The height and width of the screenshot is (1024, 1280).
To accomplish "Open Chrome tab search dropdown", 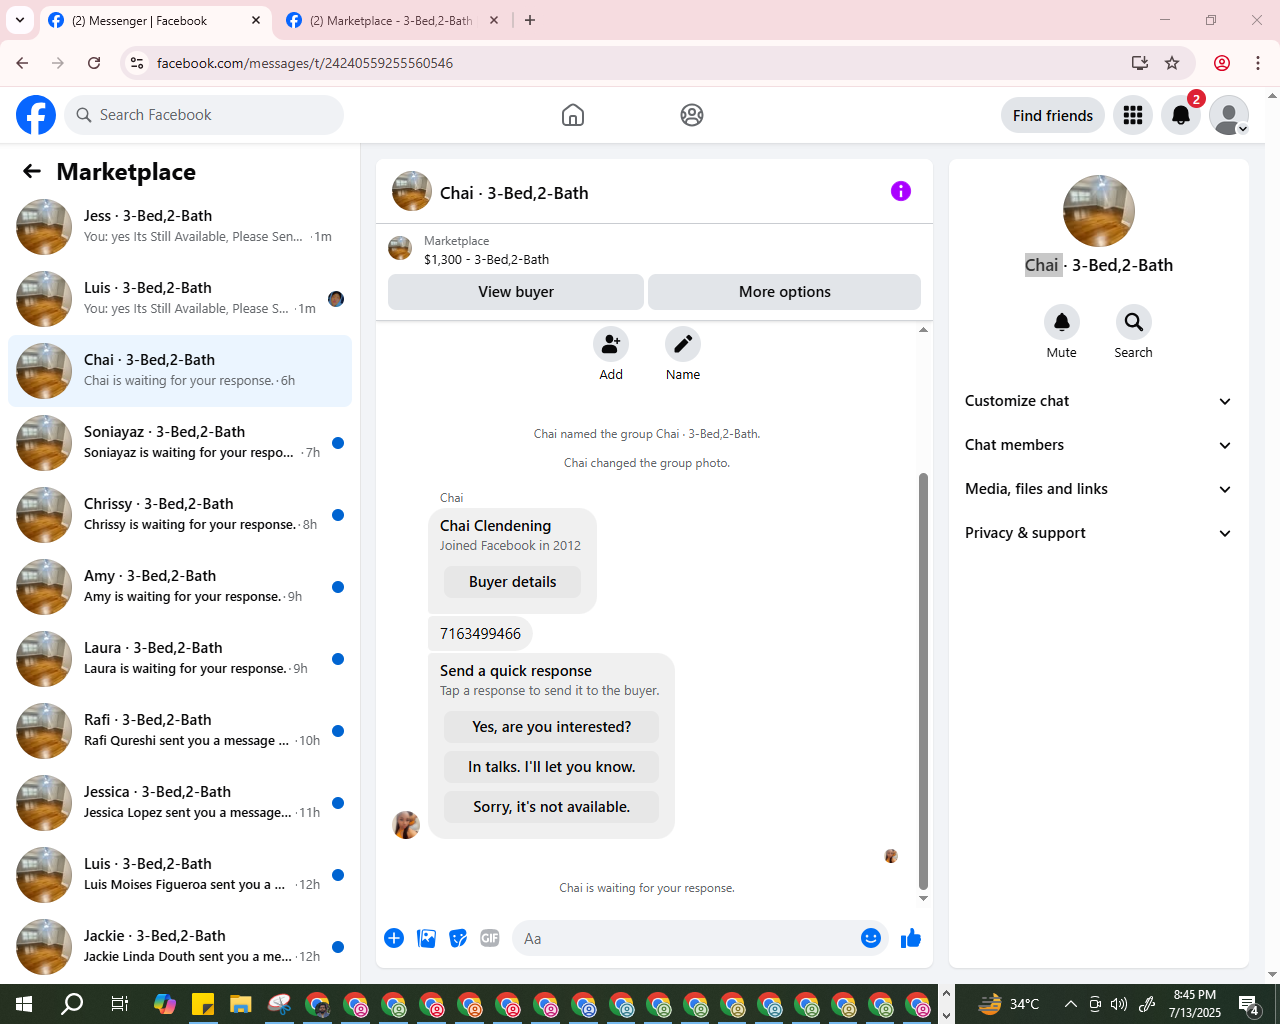I will [20, 20].
